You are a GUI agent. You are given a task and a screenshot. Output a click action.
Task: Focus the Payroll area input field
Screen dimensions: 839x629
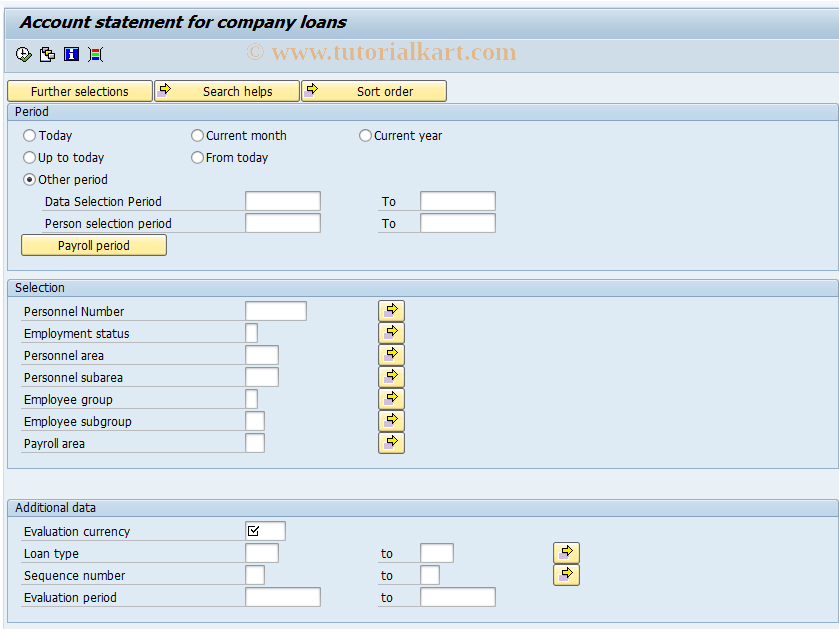click(x=255, y=443)
